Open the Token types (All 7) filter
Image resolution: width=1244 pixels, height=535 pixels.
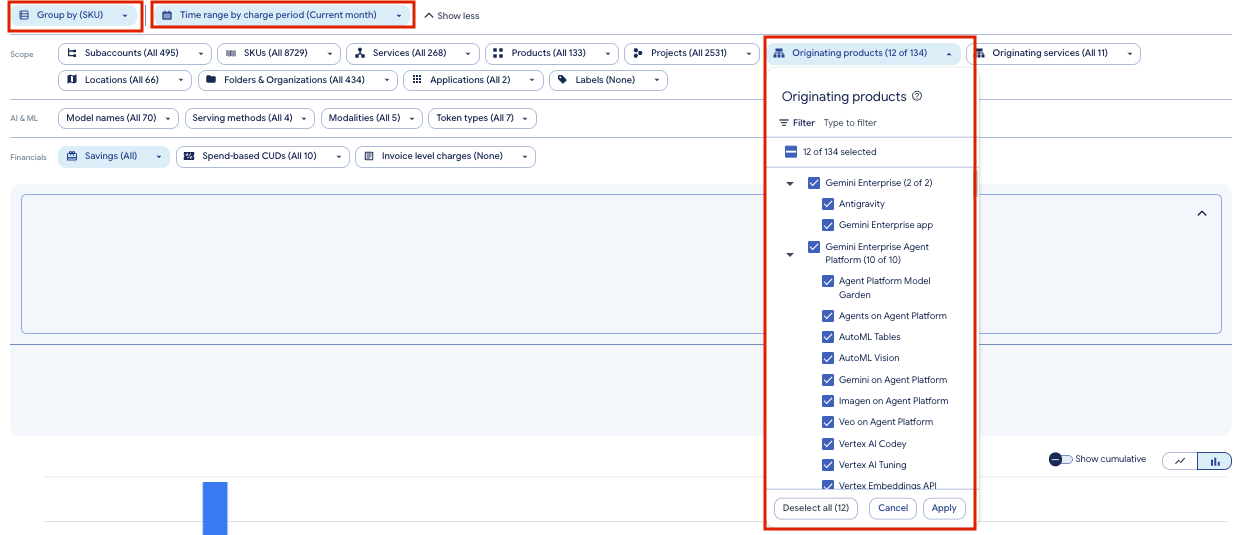click(482, 118)
